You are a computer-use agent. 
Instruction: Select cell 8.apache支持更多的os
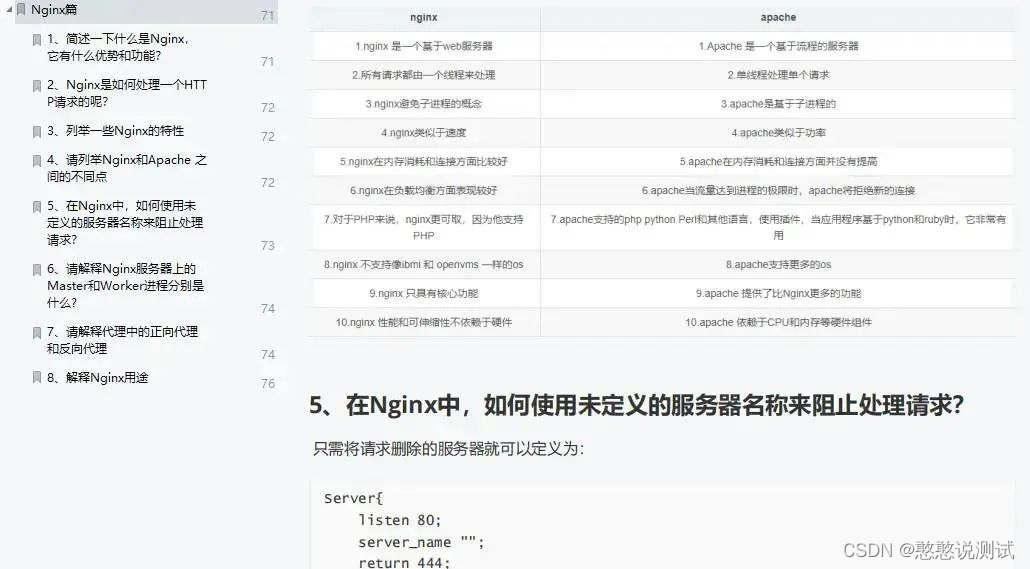click(x=778, y=265)
